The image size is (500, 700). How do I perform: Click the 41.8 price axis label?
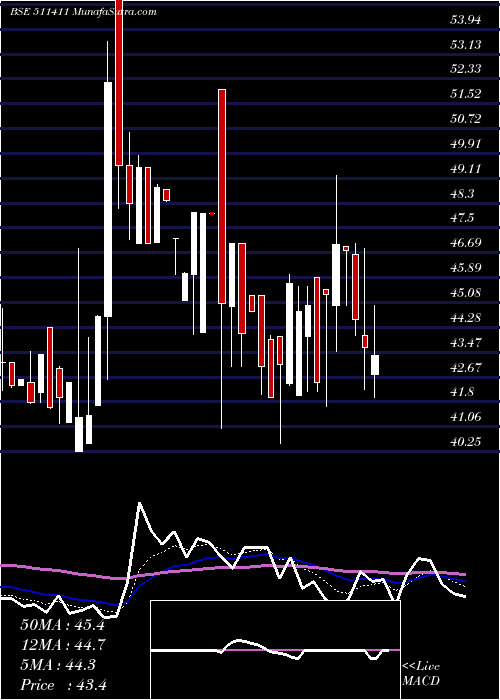coord(462,392)
